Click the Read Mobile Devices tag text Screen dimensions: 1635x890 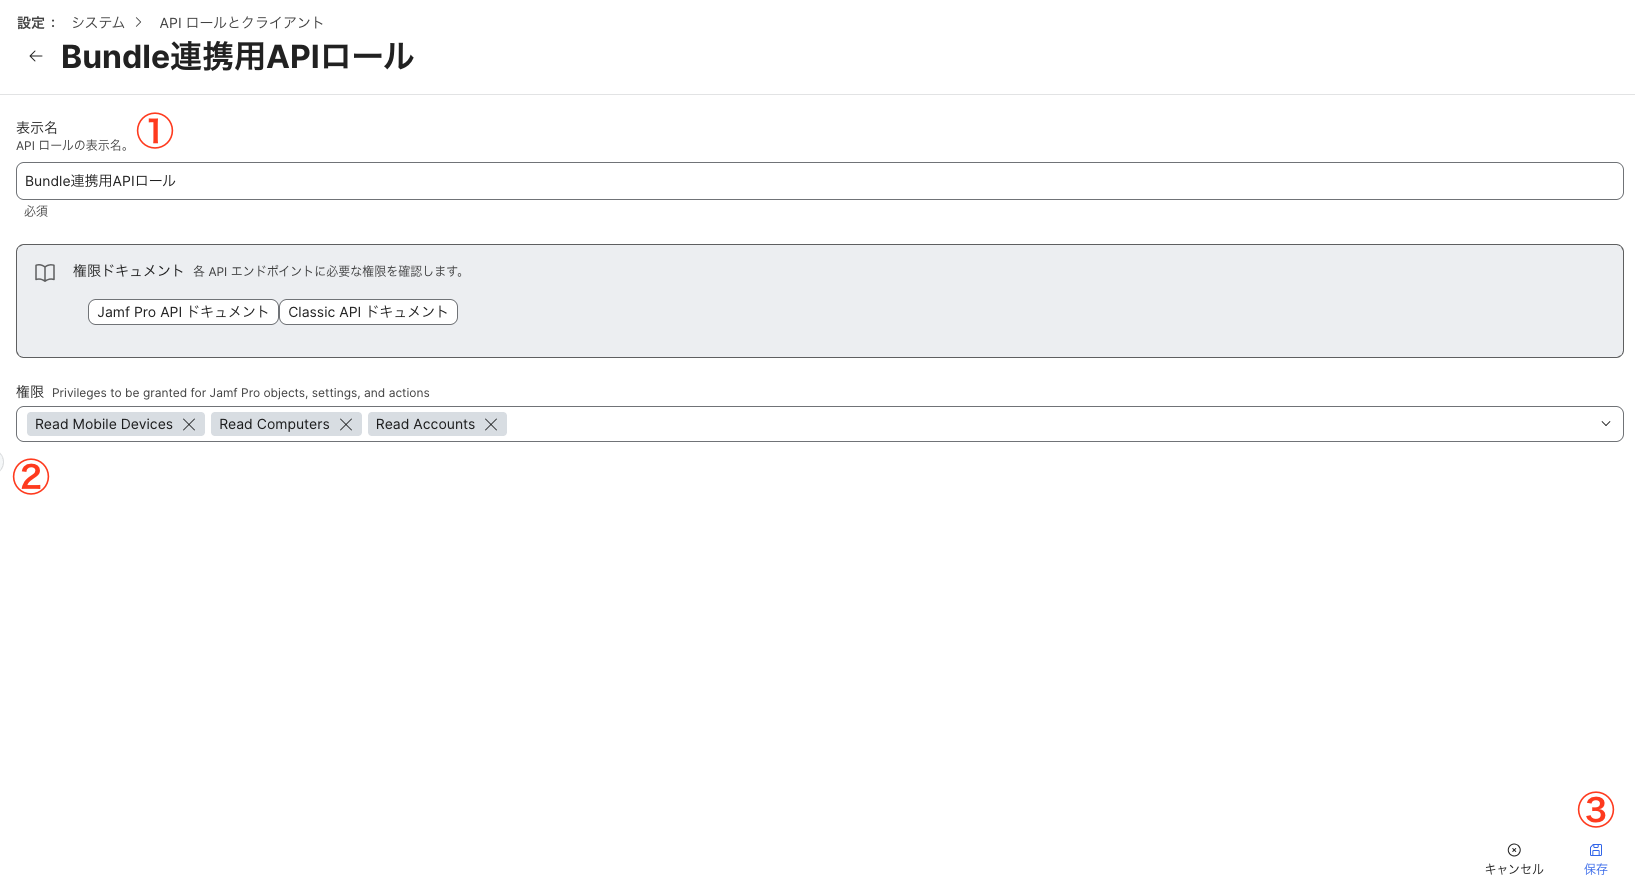tap(104, 424)
